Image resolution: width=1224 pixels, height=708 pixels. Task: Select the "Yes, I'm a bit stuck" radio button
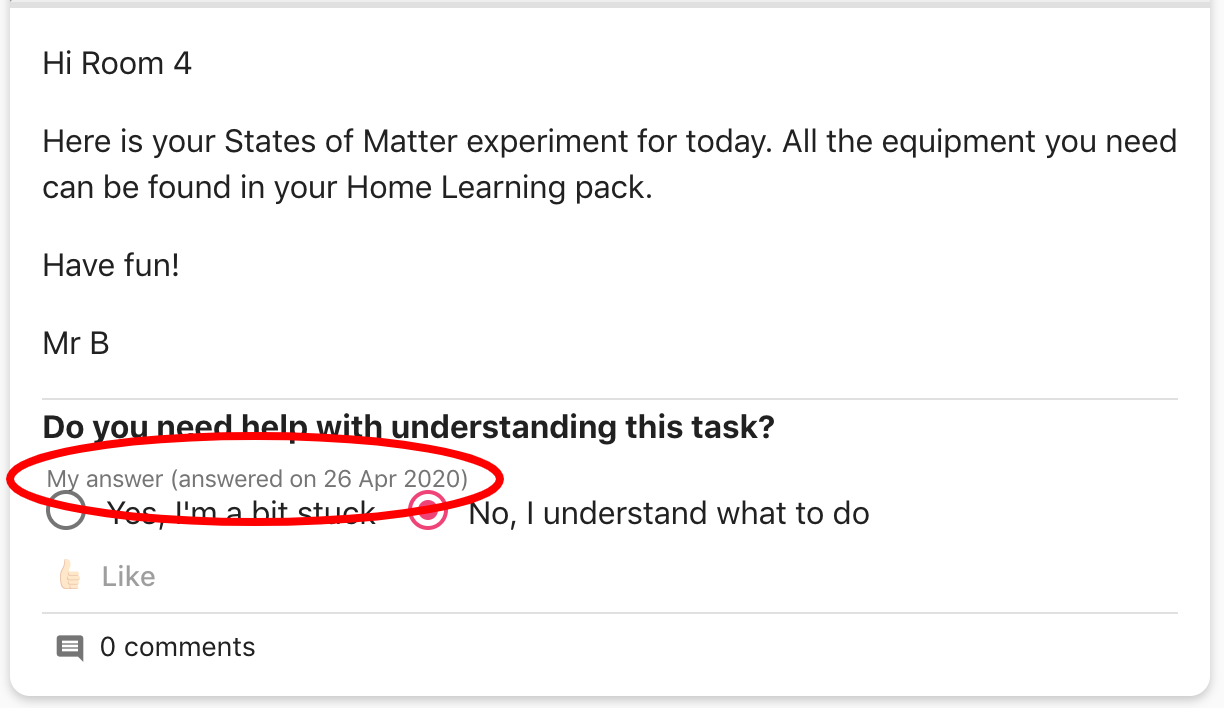66,513
